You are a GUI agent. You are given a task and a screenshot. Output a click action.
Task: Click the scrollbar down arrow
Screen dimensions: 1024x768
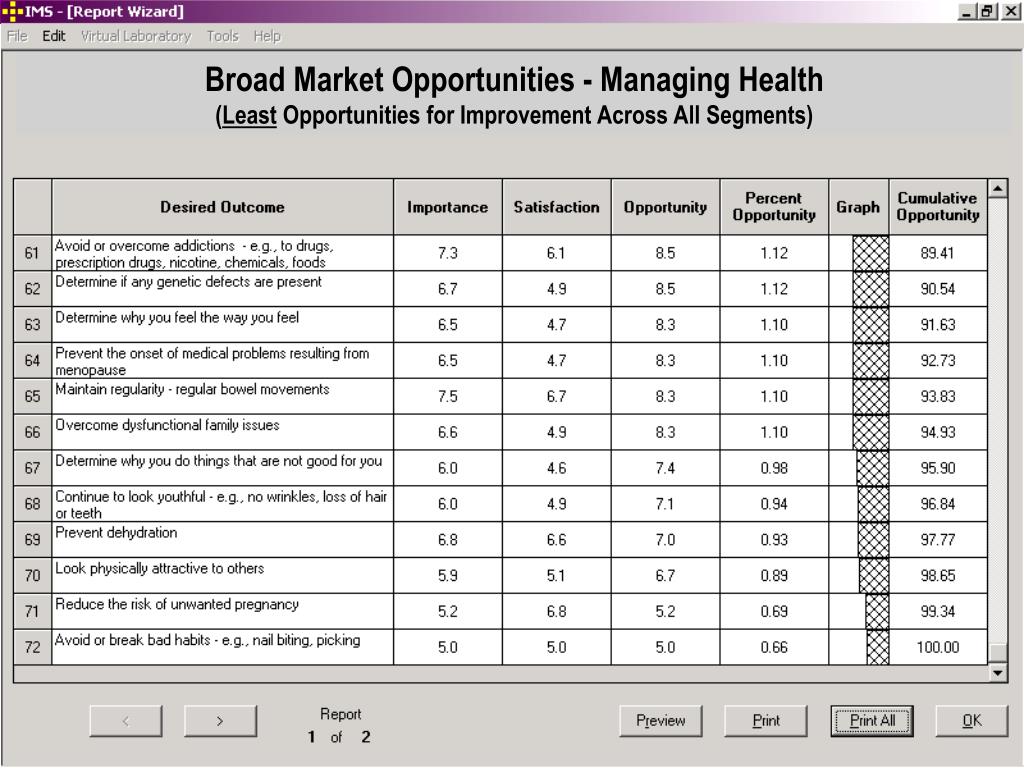coord(997,673)
